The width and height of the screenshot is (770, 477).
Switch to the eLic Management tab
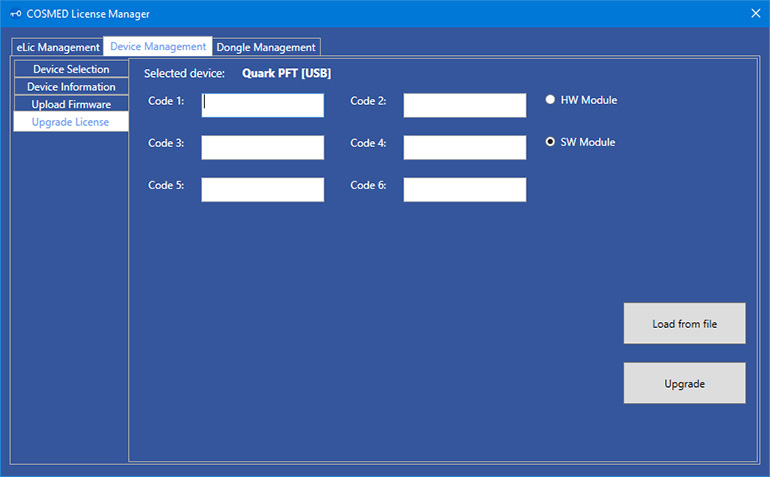[x=58, y=47]
